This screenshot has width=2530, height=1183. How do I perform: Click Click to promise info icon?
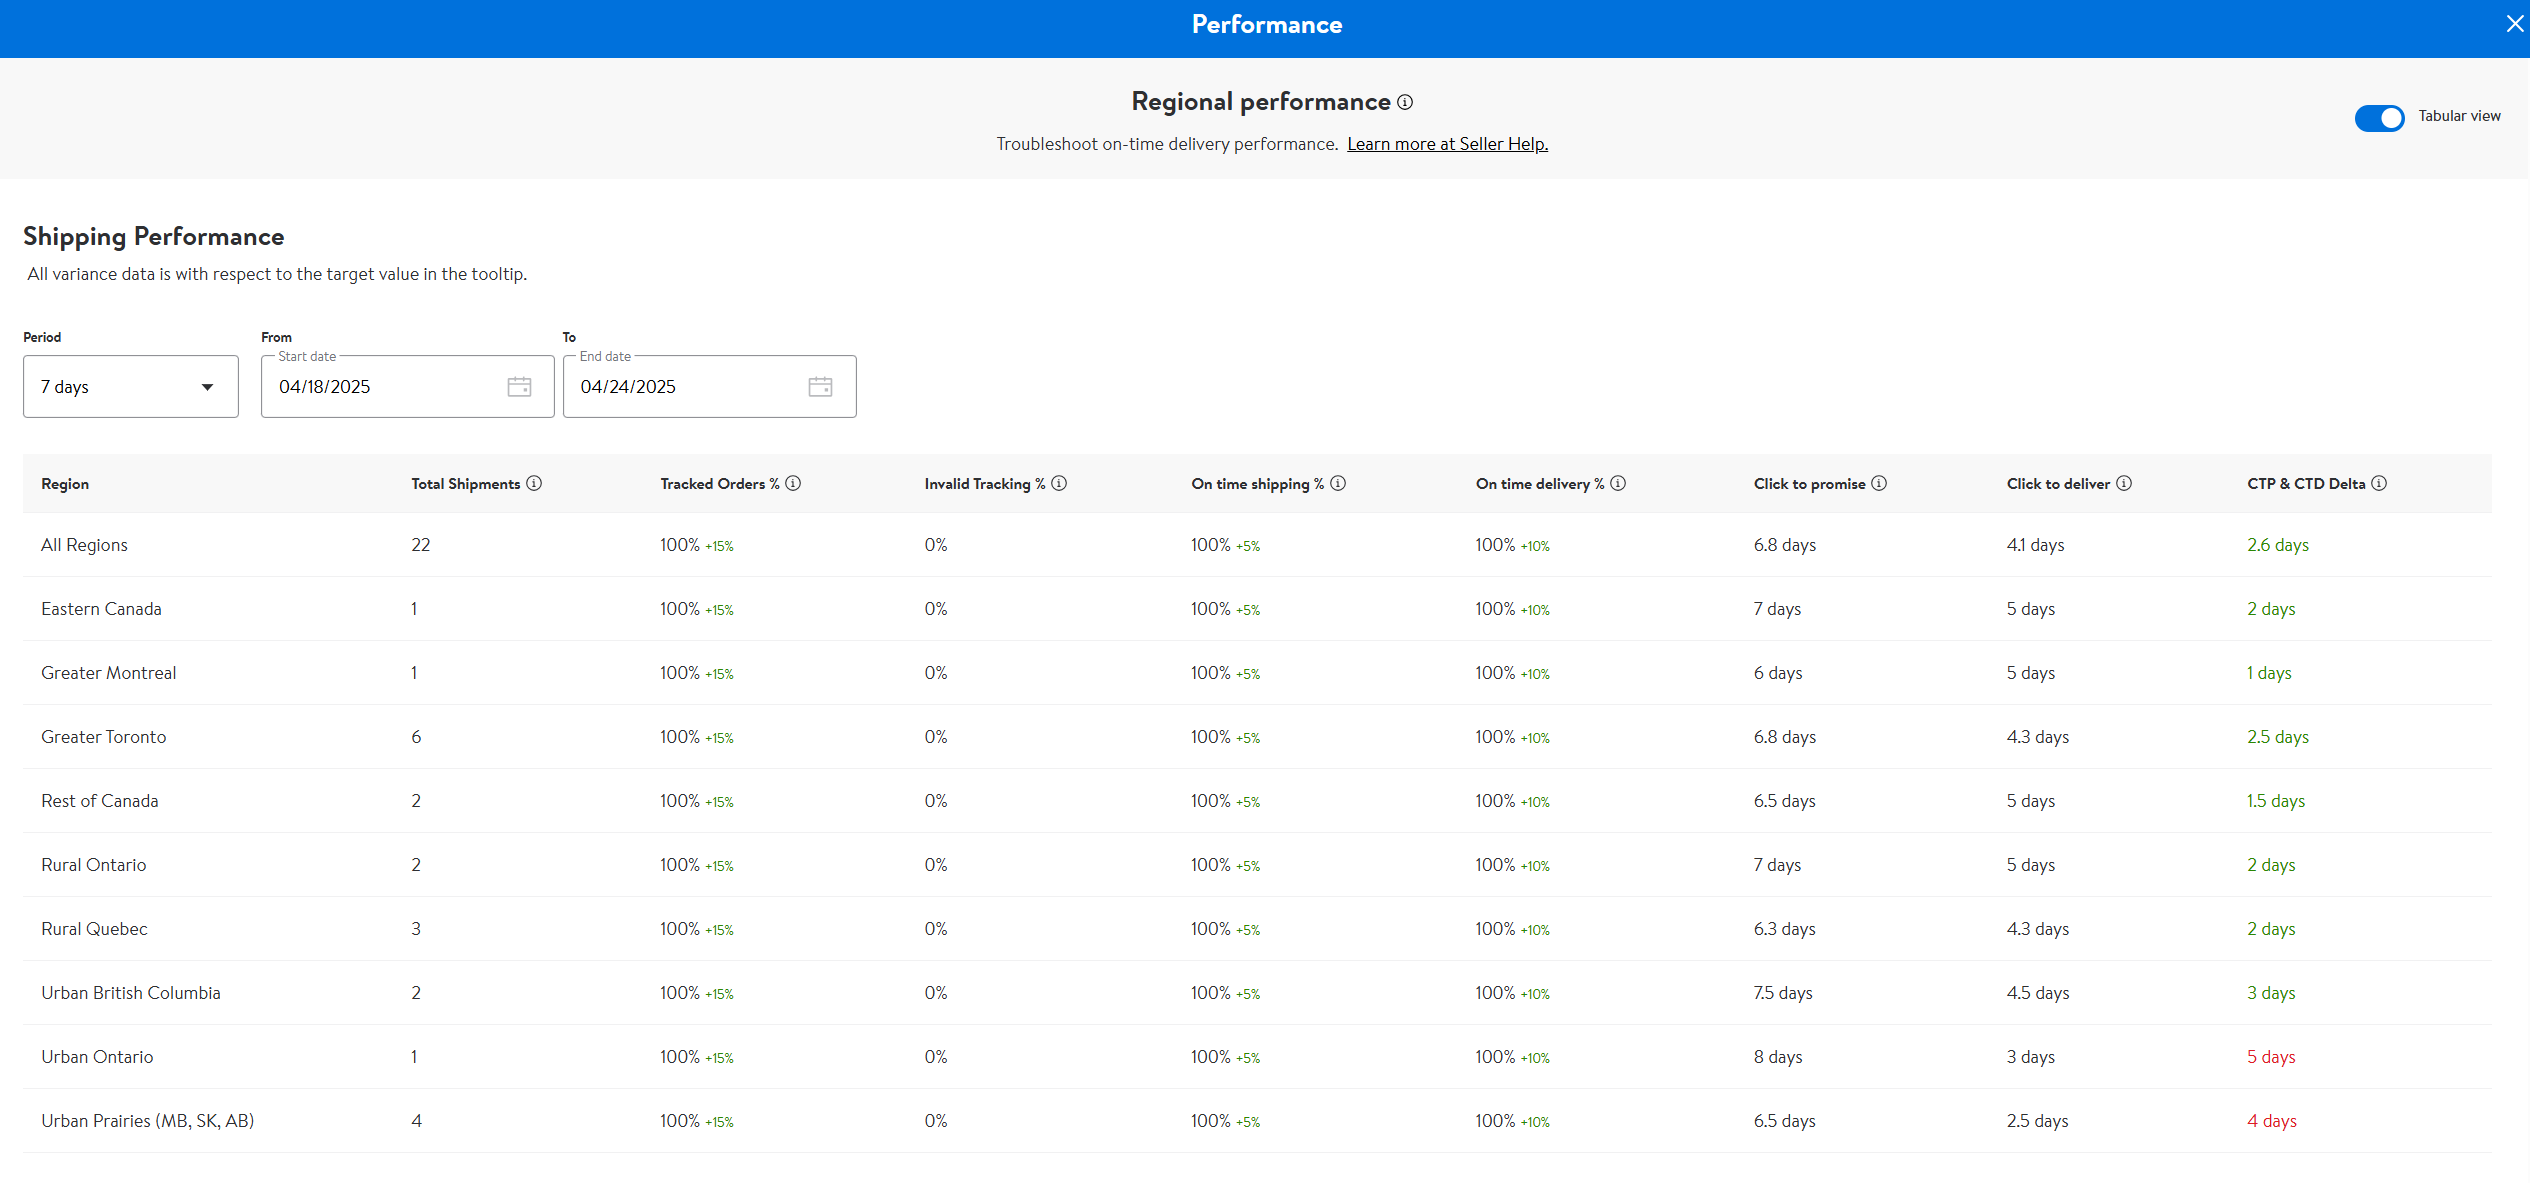[1879, 483]
